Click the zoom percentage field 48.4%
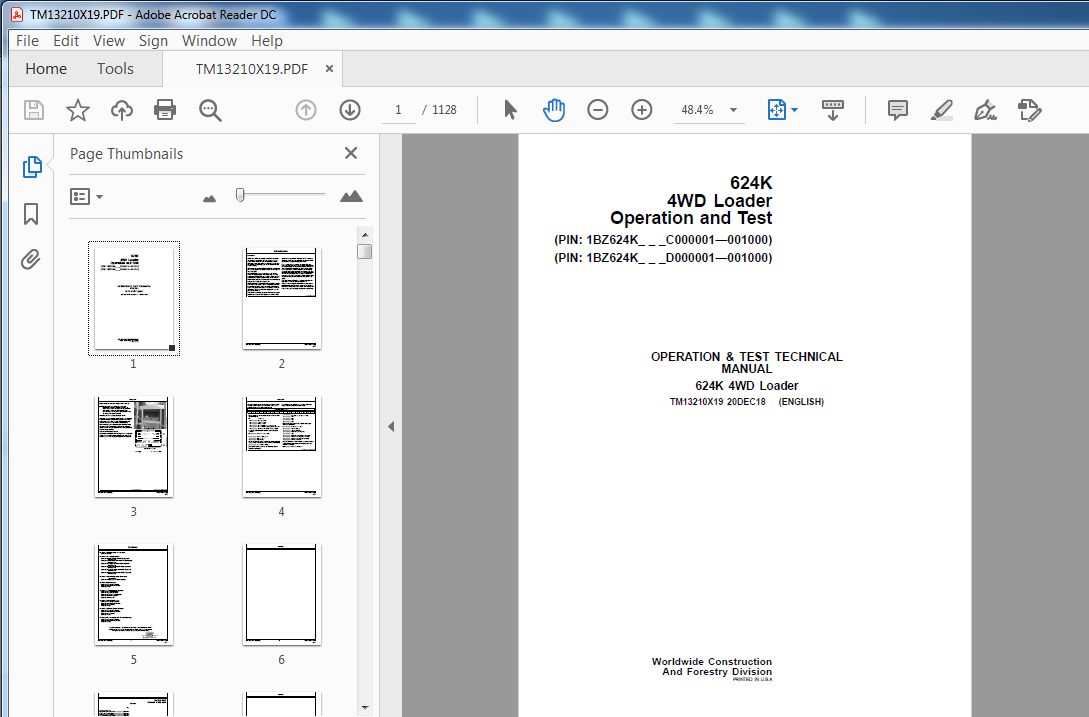The height and width of the screenshot is (717, 1089). click(x=697, y=110)
